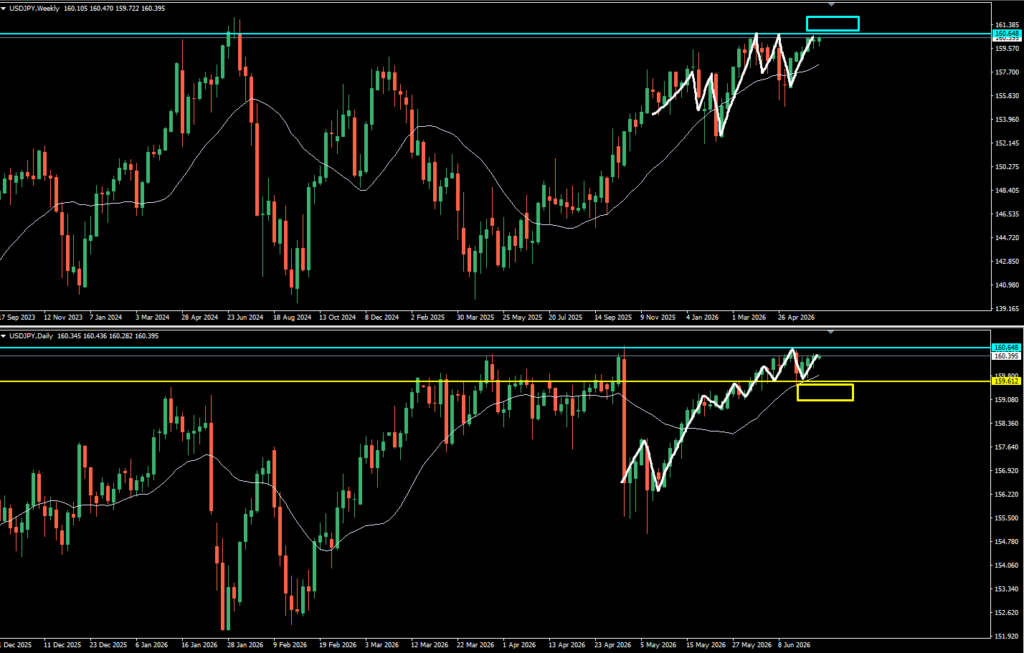Click the 142.850 price scale value
Viewport: 1024px width, 653px height.
pos(1006,261)
